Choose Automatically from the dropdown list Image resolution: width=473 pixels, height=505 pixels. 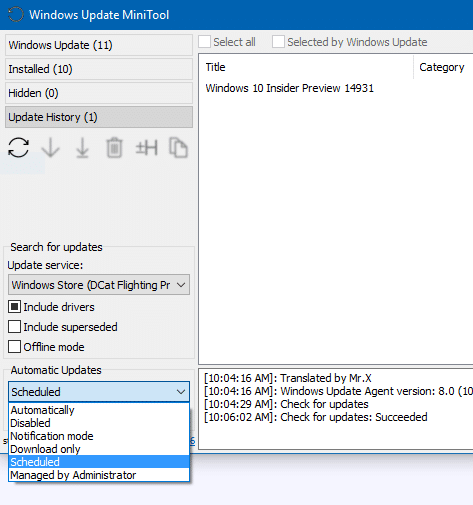(99, 410)
